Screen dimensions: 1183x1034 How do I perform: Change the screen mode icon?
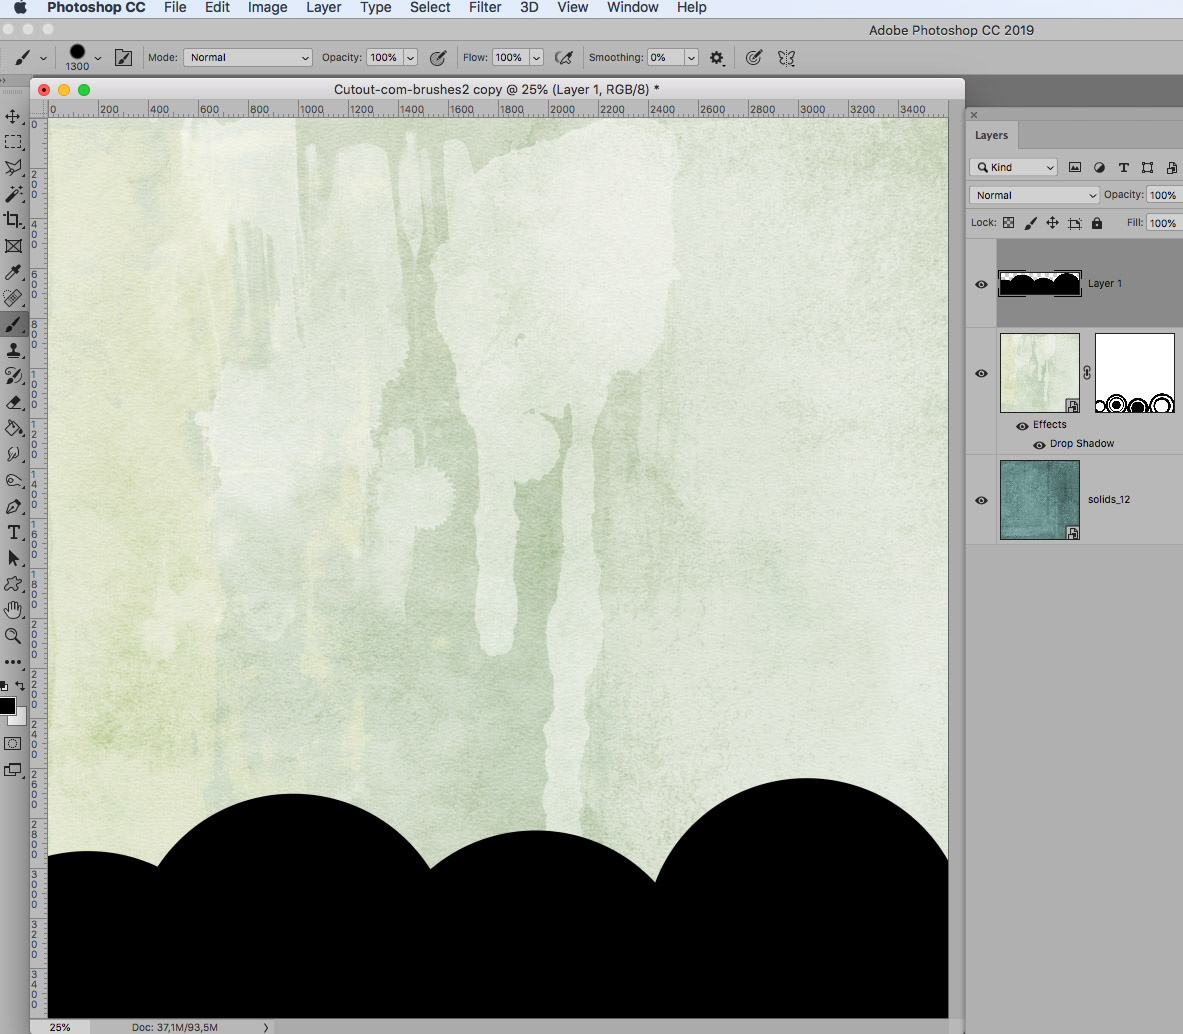[x=13, y=770]
